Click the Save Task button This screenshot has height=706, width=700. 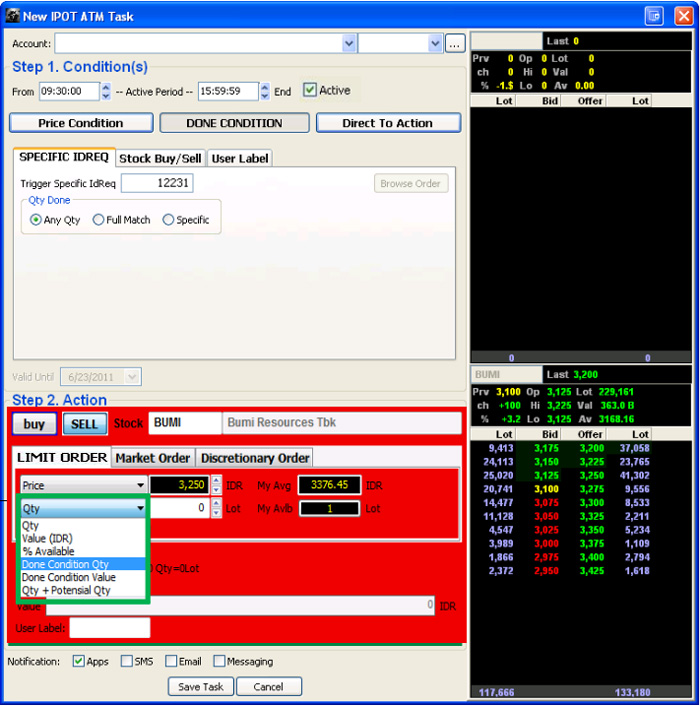pyautogui.click(x=201, y=687)
